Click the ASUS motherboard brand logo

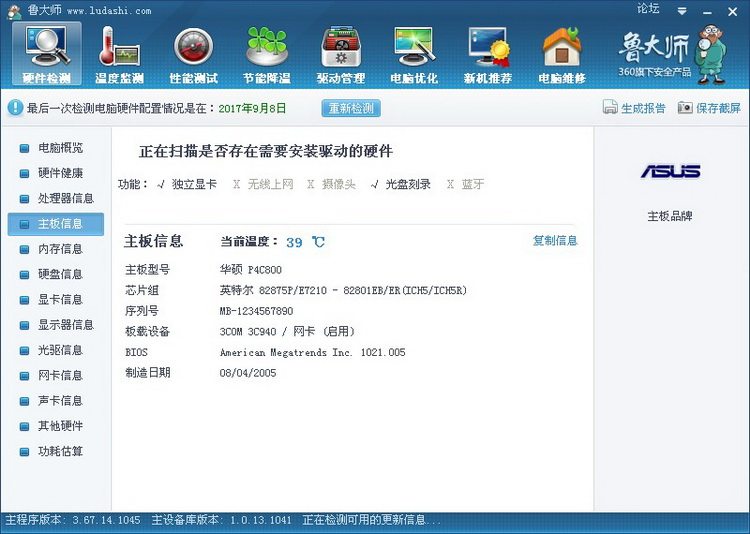pyautogui.click(x=670, y=171)
